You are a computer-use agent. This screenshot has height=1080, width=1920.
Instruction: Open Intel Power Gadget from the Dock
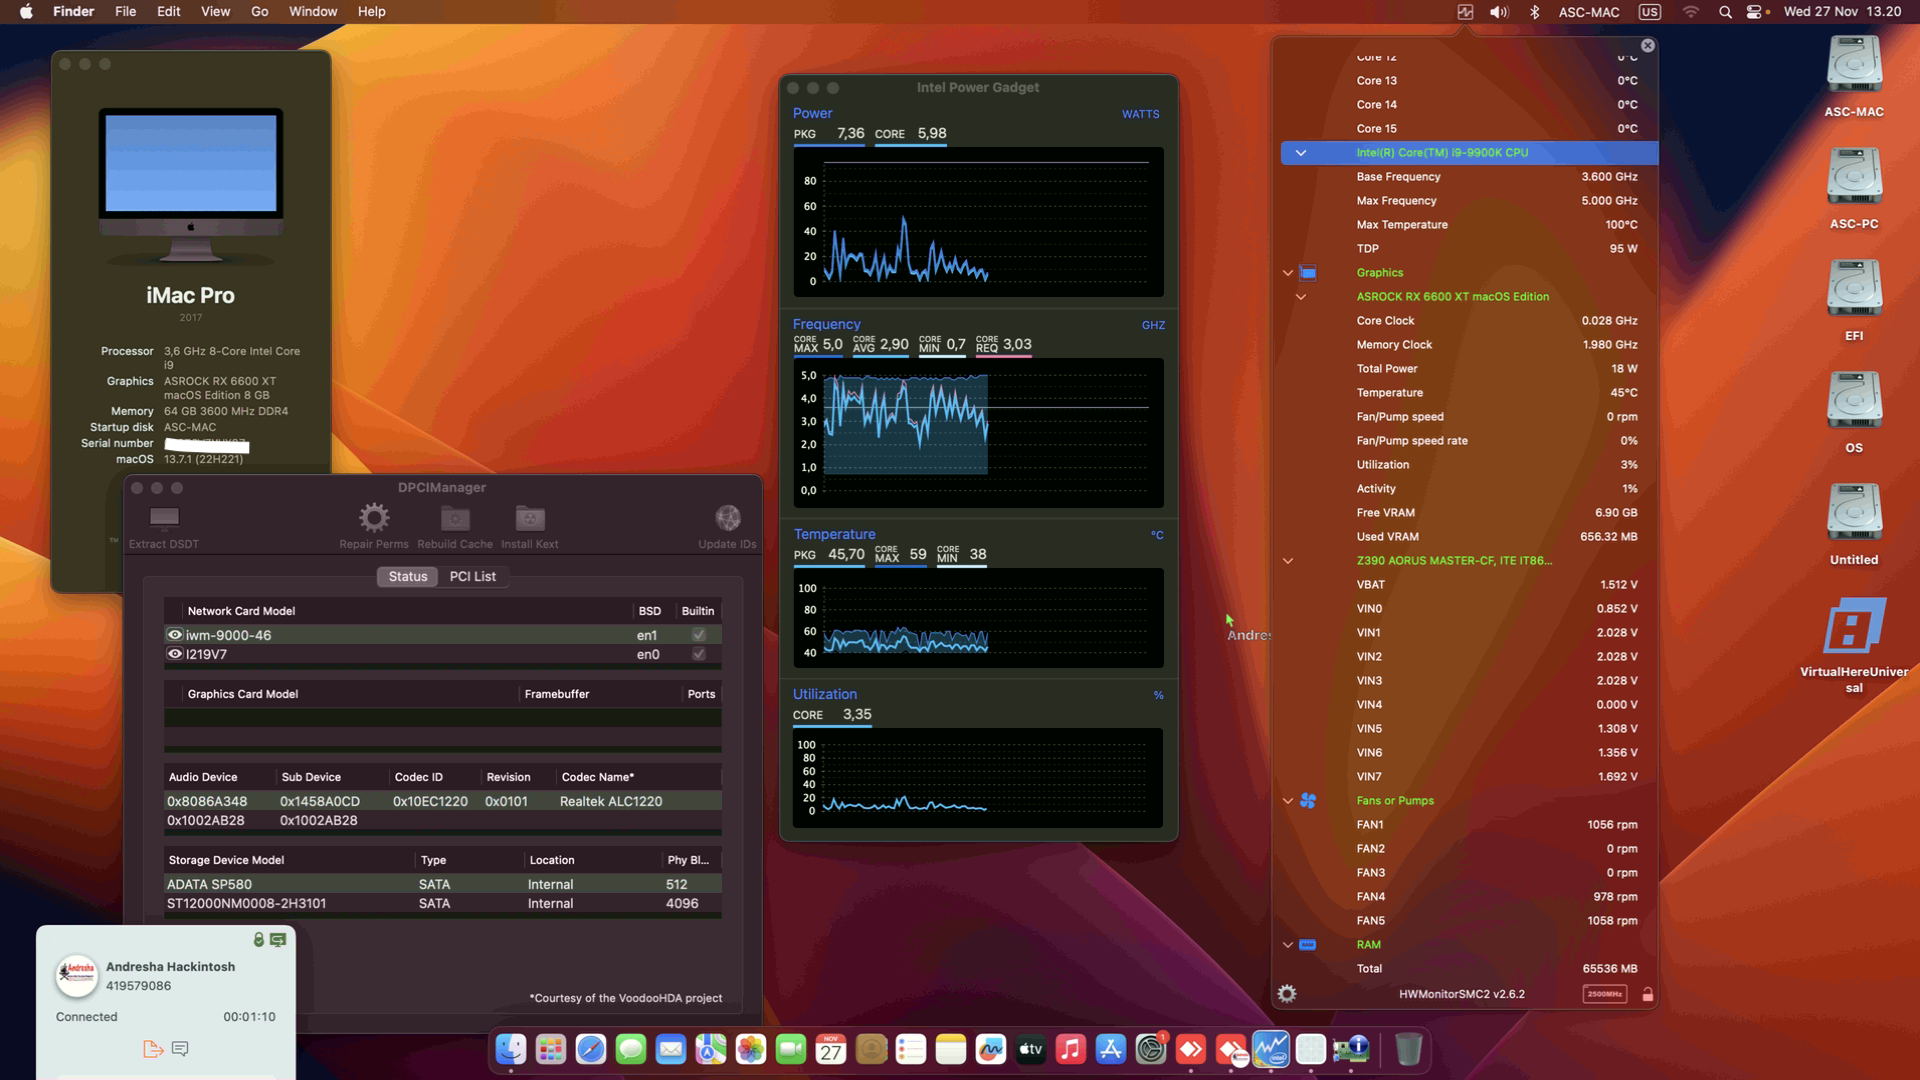[1272, 1049]
